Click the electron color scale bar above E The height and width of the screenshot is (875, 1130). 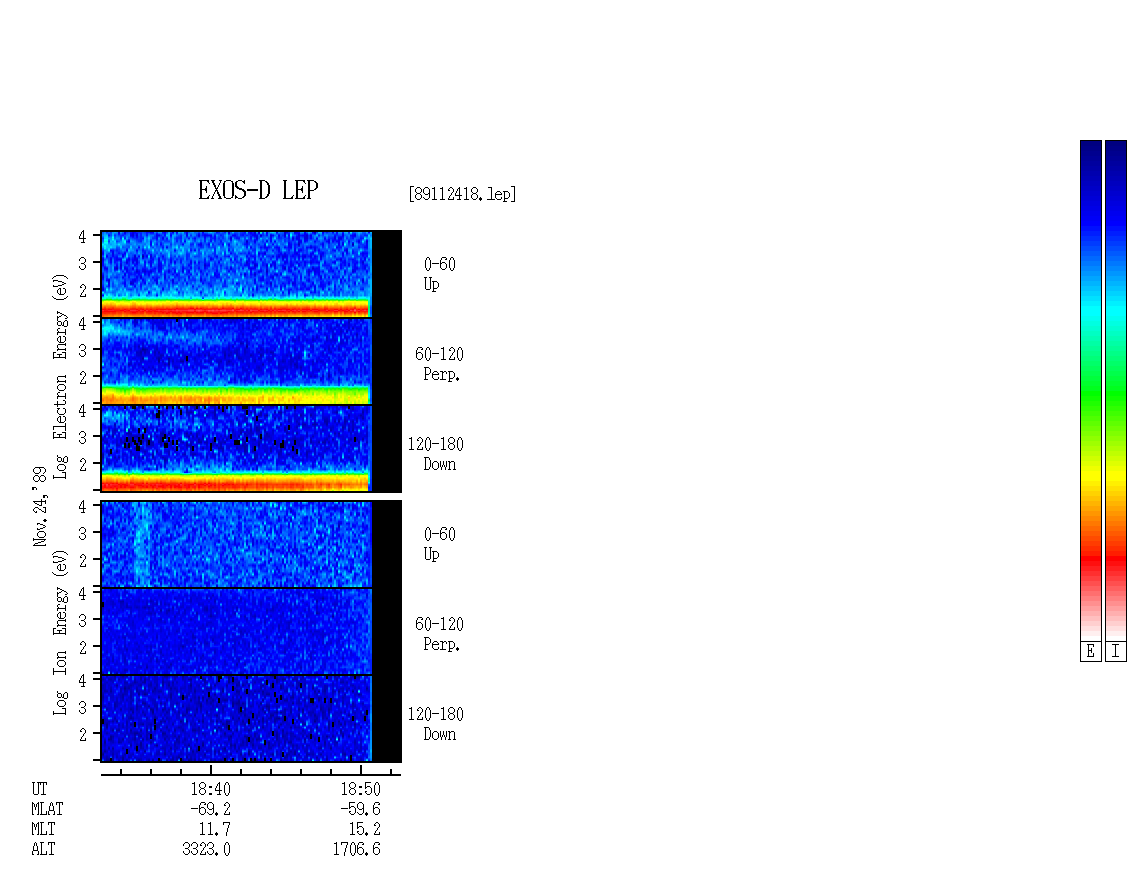point(1090,390)
